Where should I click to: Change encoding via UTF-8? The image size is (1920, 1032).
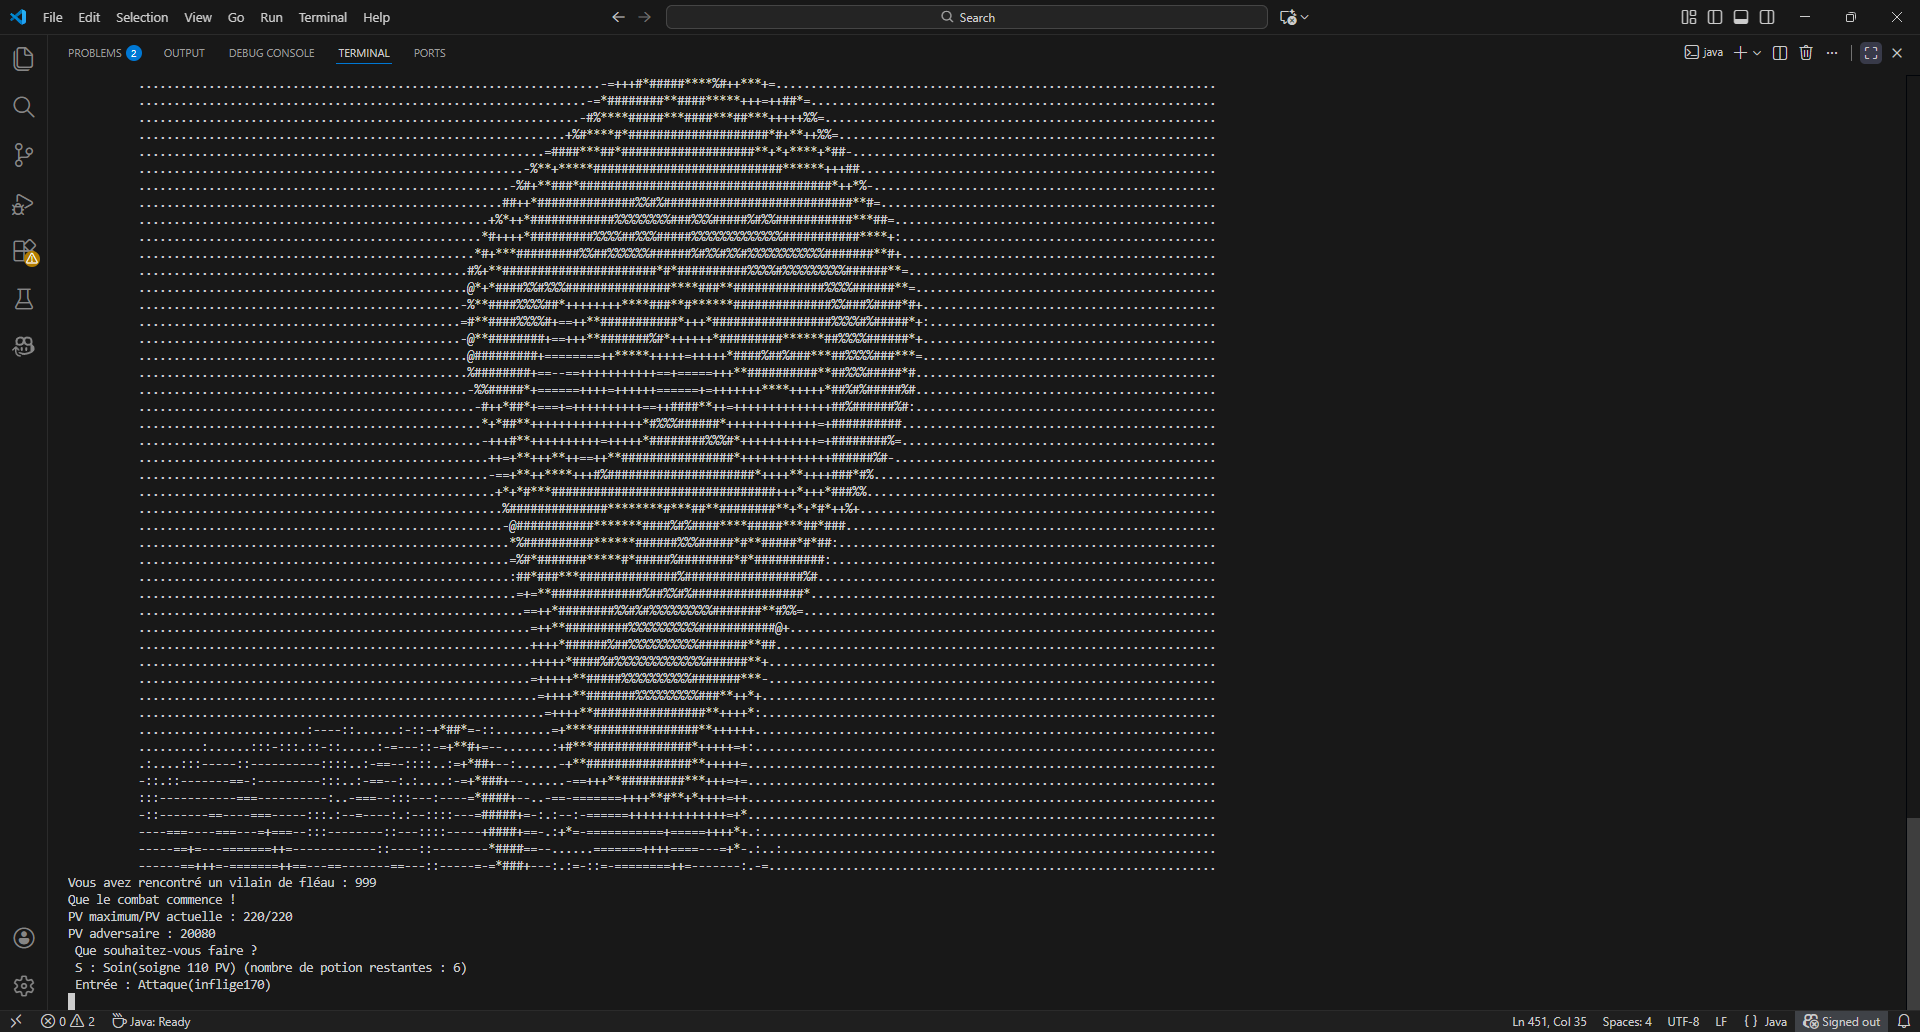(1683, 1021)
